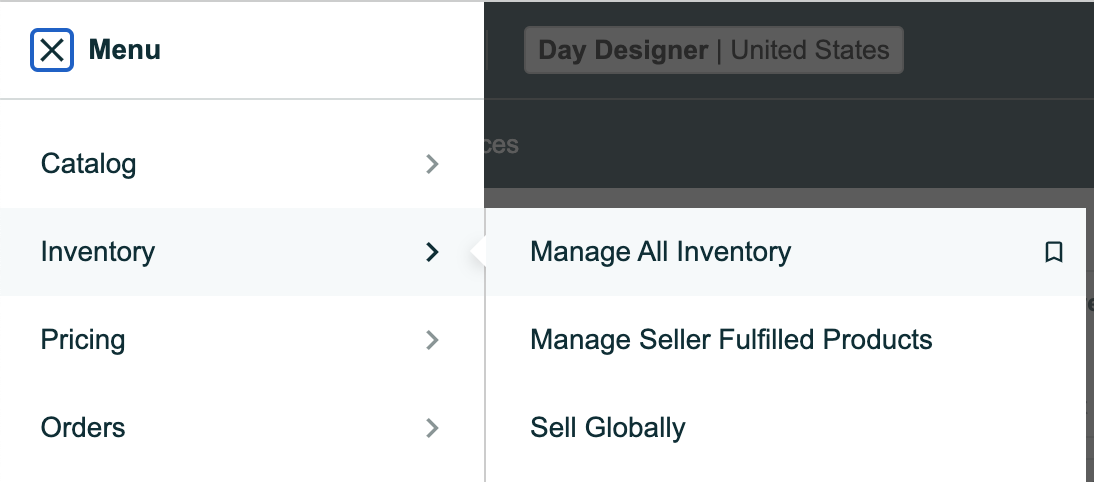Open the Pricing menu item

point(241,340)
